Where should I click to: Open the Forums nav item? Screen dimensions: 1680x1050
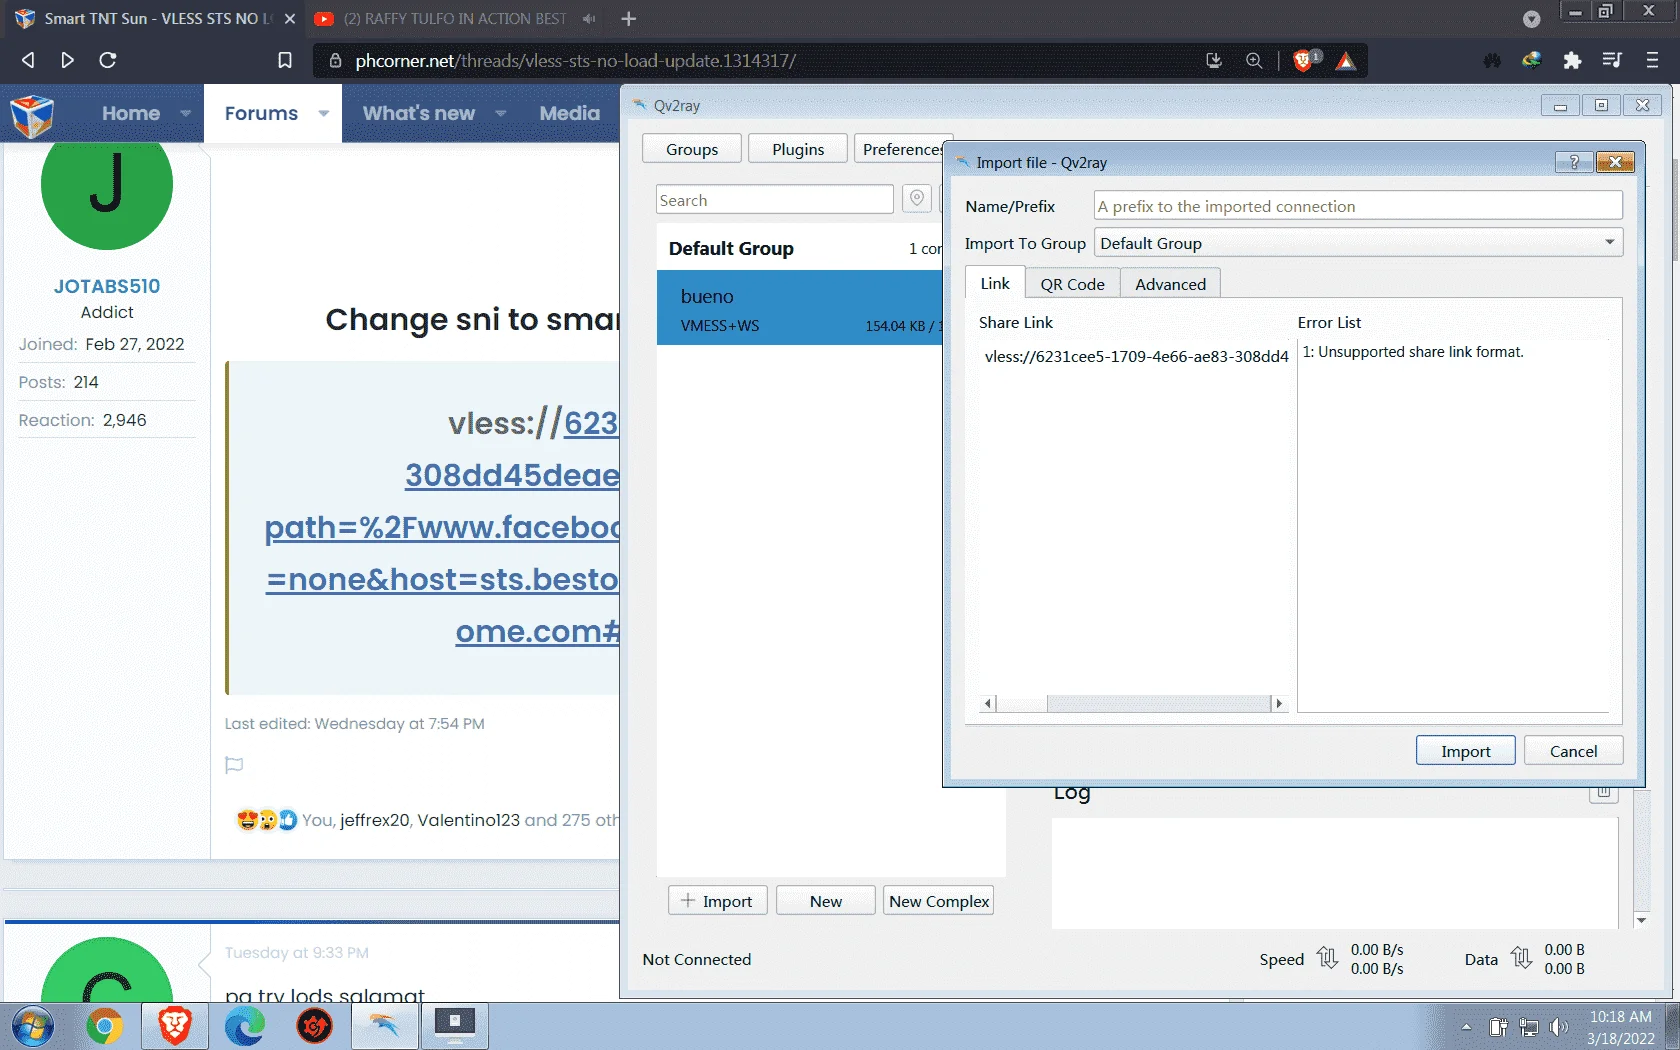coord(261,113)
